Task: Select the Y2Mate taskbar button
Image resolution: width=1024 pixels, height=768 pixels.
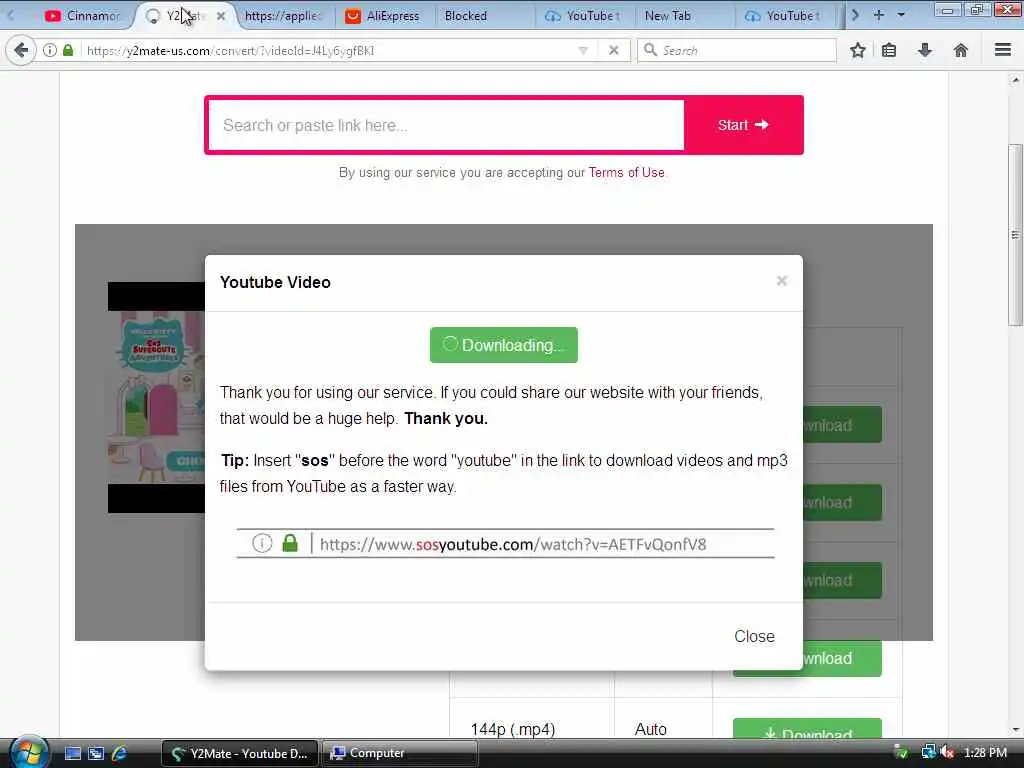Action: (x=240, y=753)
